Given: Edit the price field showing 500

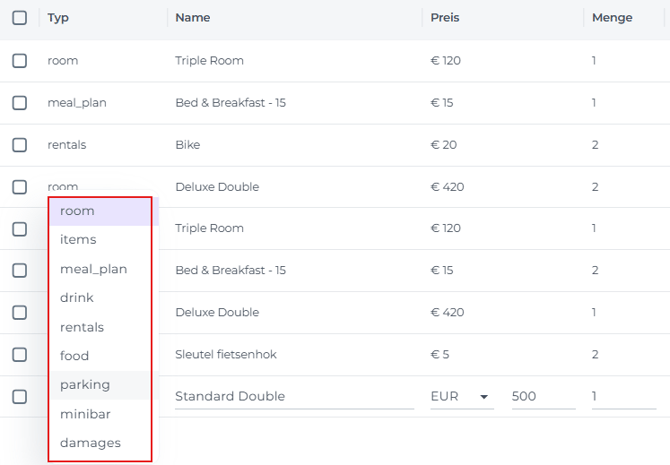Looking at the screenshot, I should click(542, 397).
